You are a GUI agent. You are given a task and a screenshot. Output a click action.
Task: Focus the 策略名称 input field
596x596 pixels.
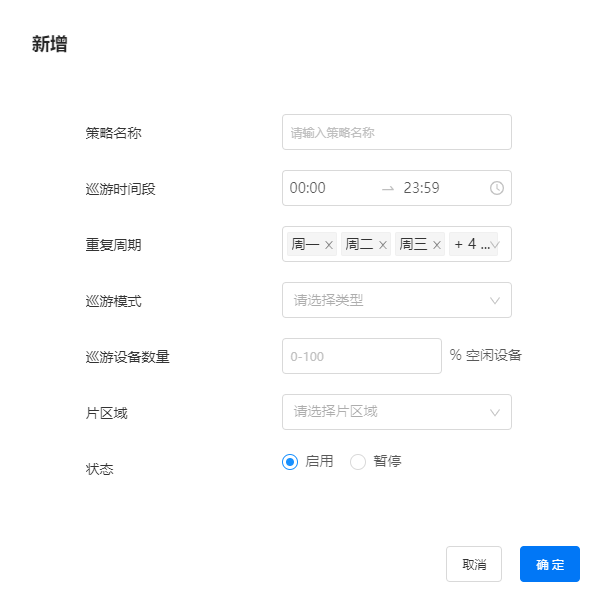coord(397,132)
